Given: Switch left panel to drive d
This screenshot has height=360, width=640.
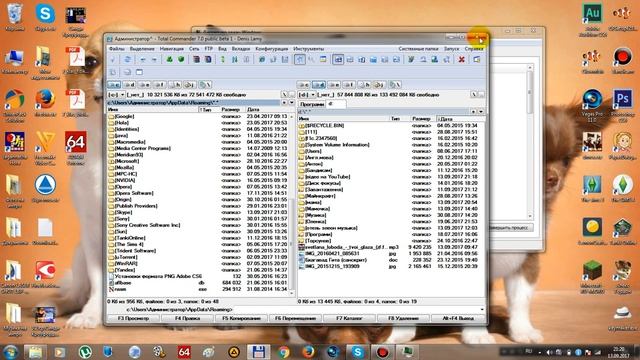Looking at the screenshot, I should click(x=129, y=85).
